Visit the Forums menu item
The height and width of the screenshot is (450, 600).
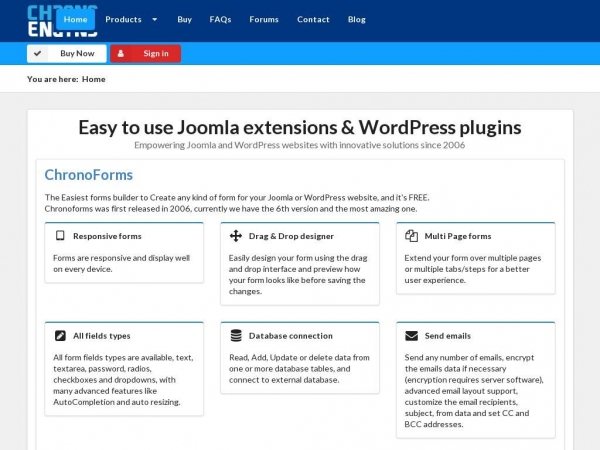click(264, 20)
